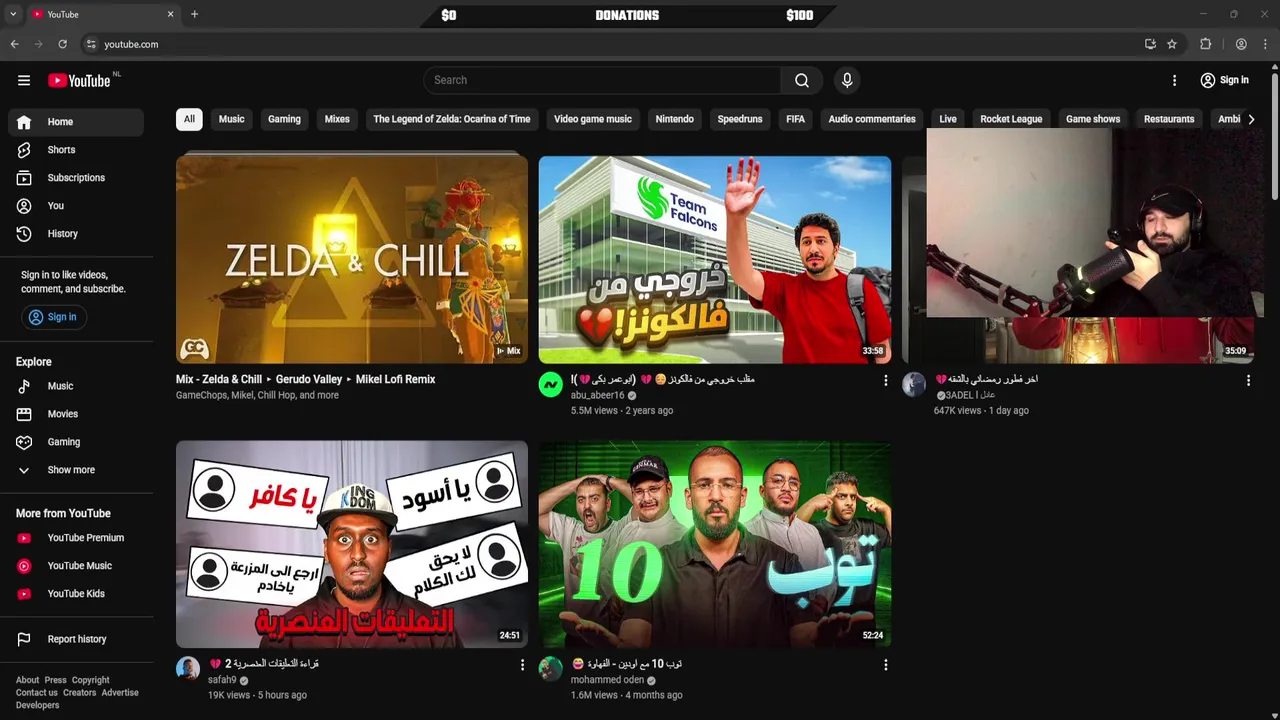Screen dimensions: 1280x720
Task: Select the Nintendo filter chip
Action: point(674,119)
